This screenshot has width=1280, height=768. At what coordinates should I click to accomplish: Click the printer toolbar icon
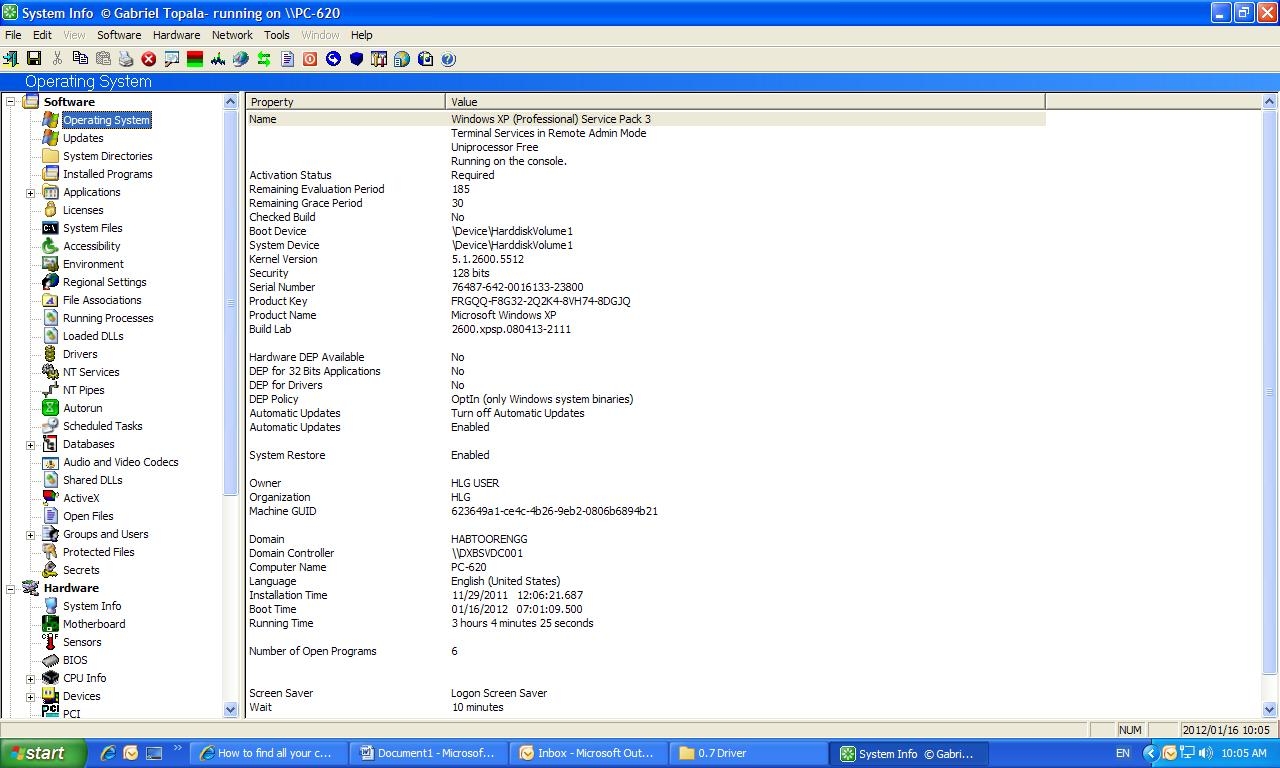pyautogui.click(x=126, y=59)
